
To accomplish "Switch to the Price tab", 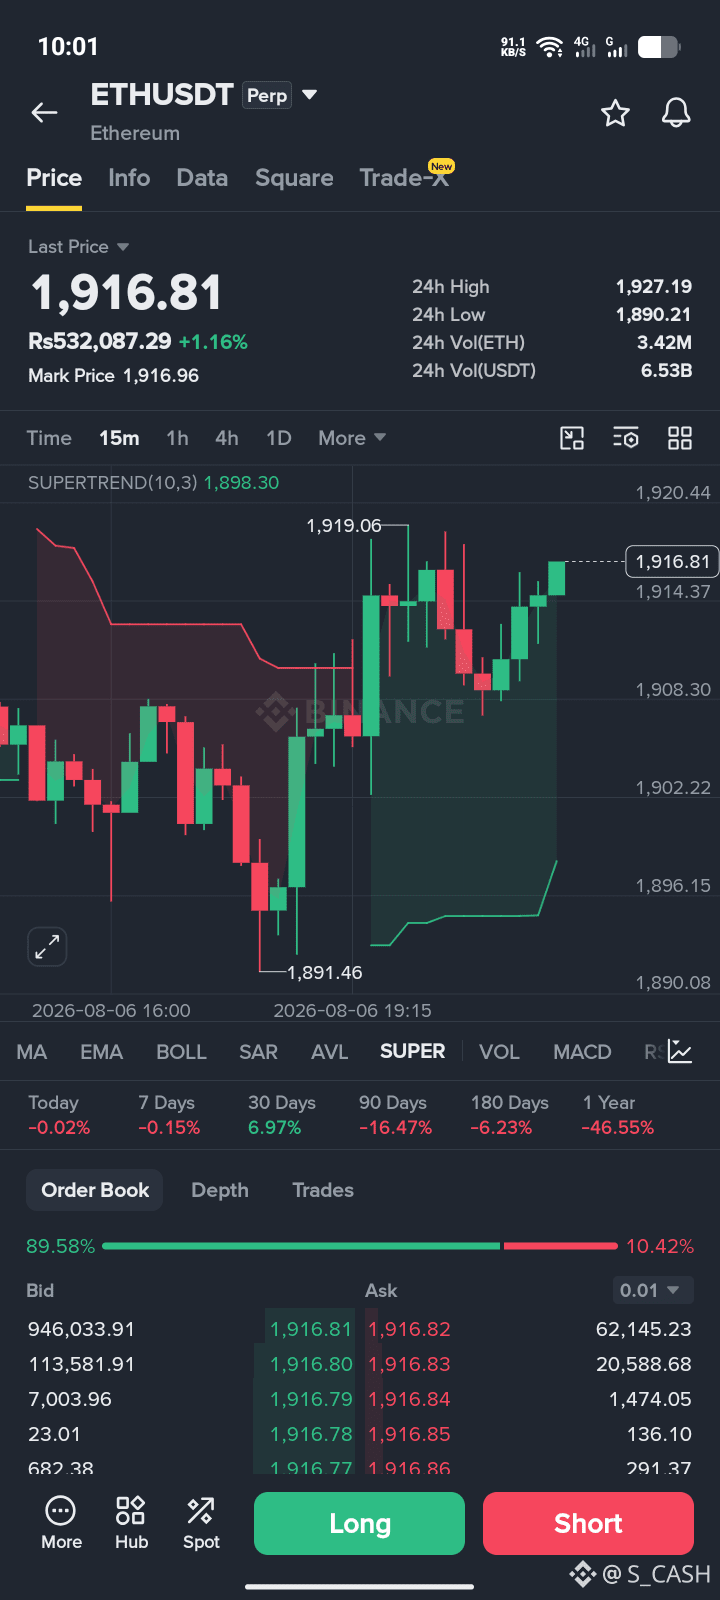I will tap(54, 178).
